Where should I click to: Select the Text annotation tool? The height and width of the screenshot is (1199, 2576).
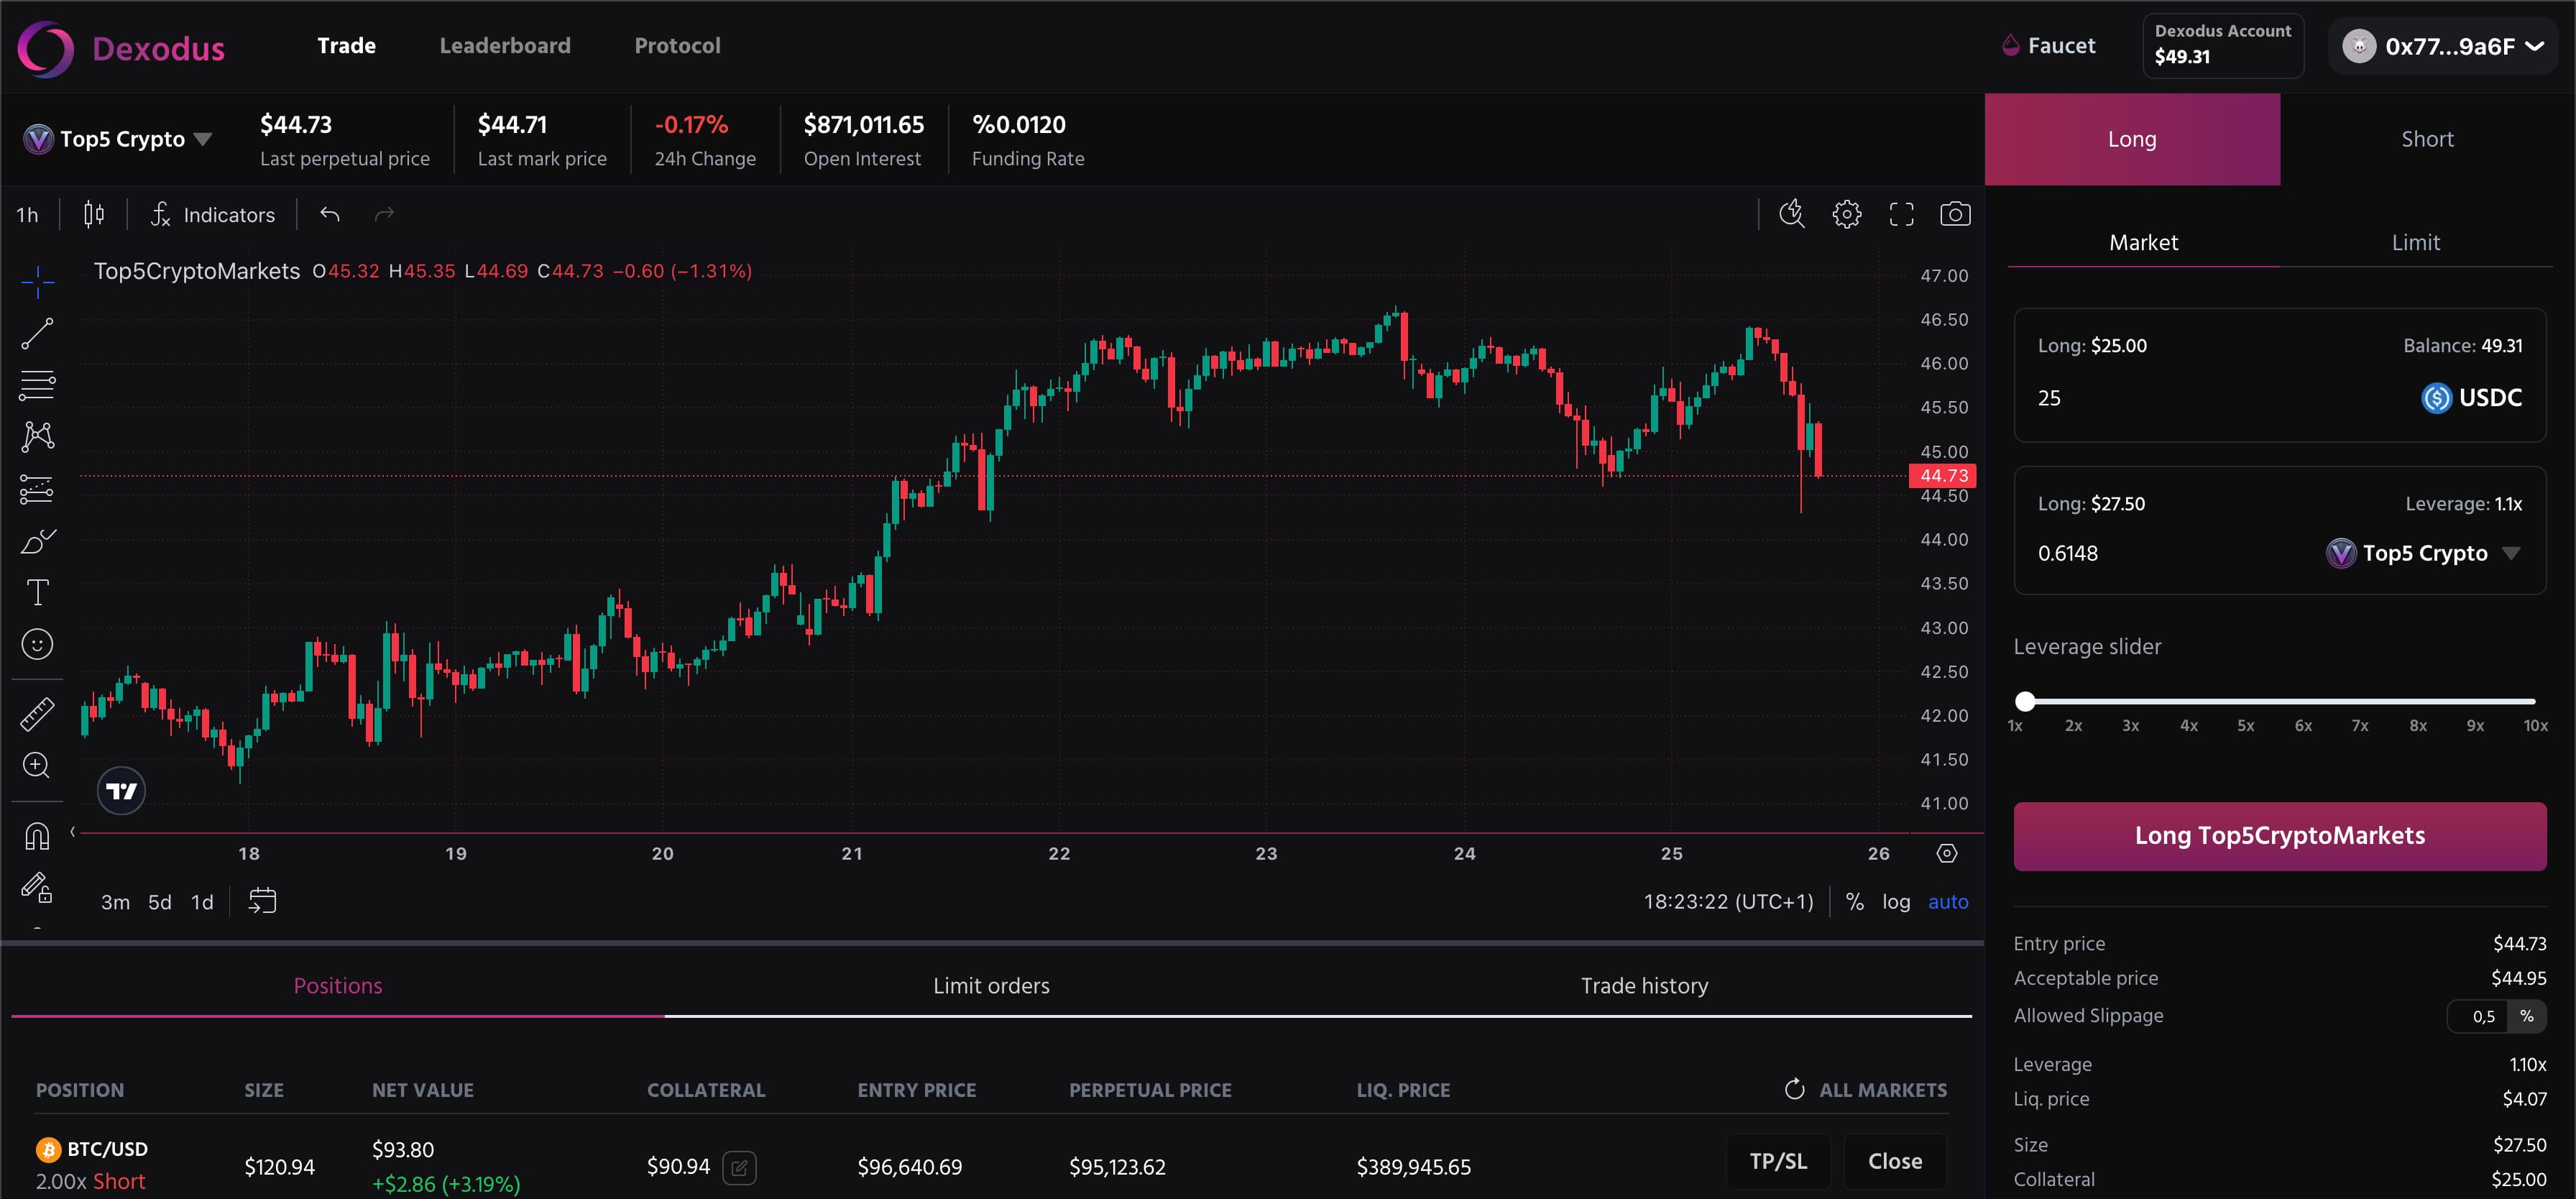(37, 593)
